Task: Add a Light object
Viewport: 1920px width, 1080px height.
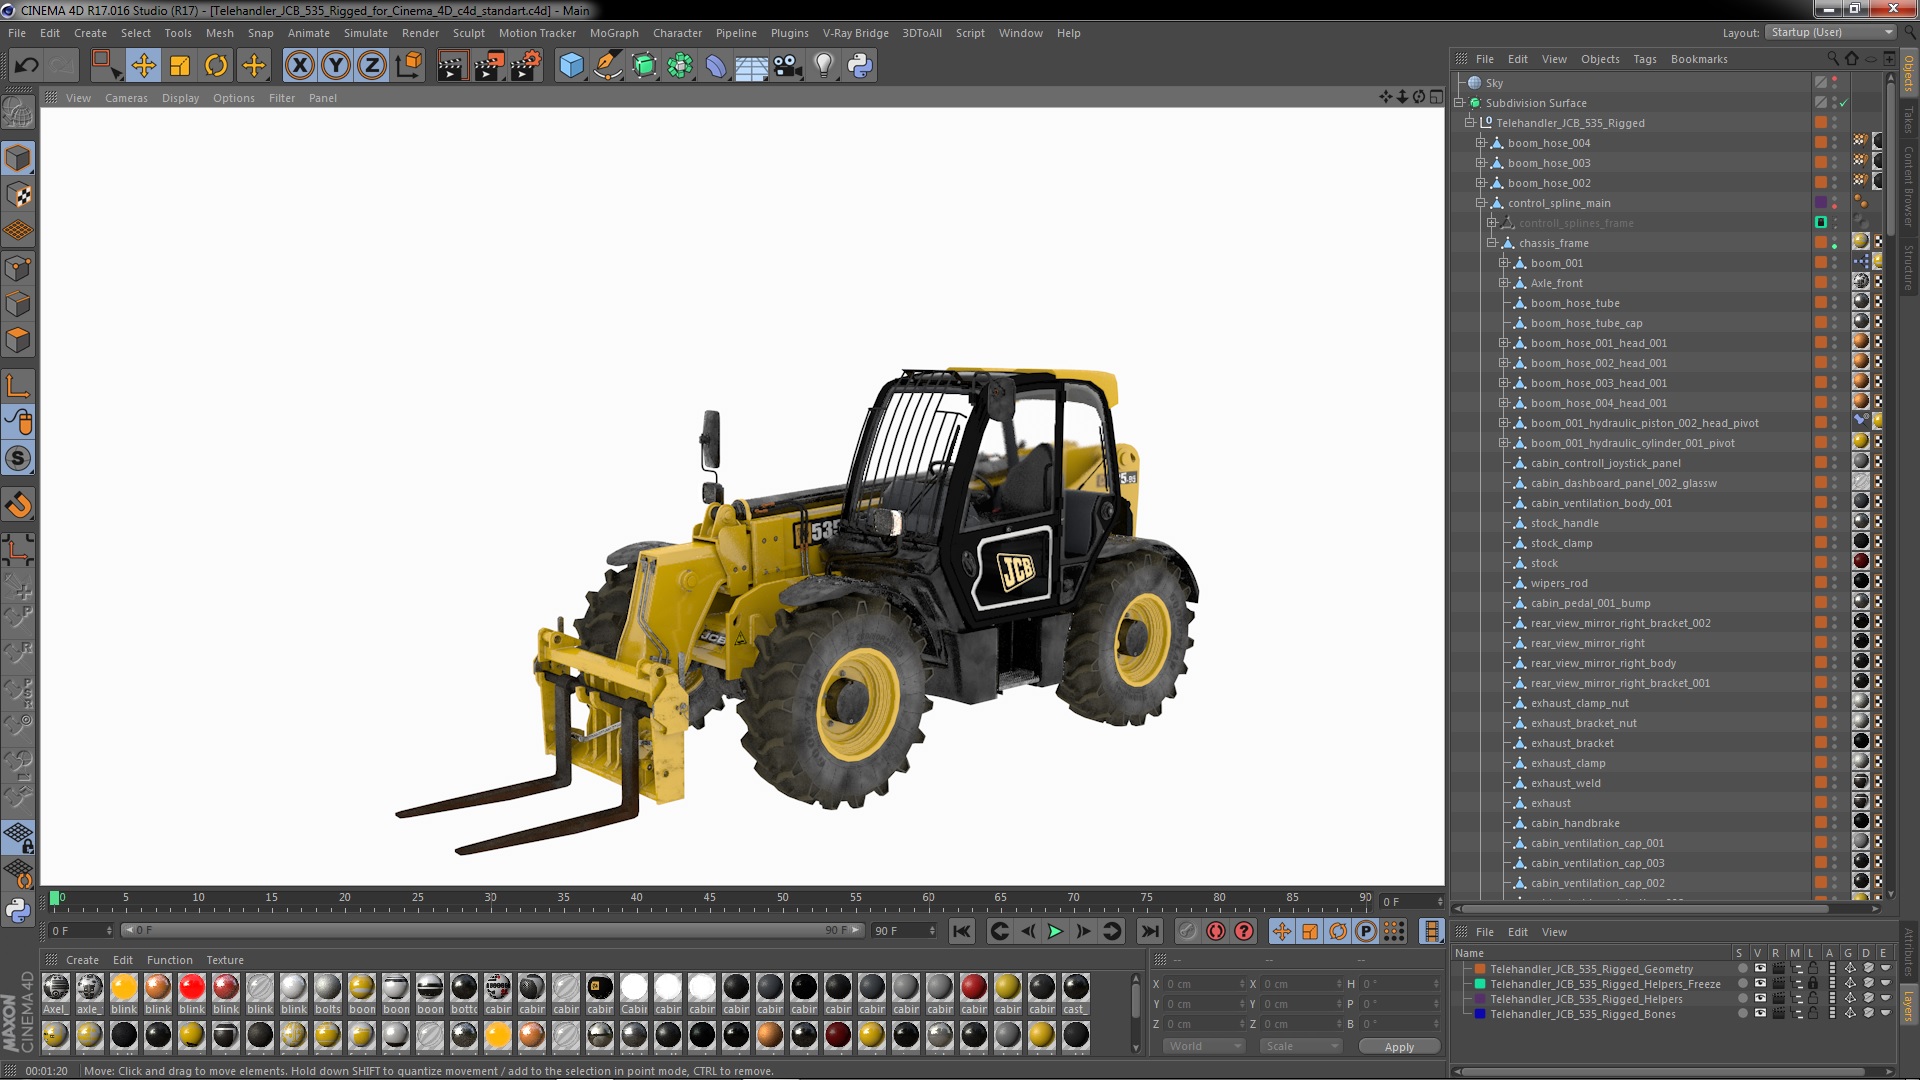Action: coord(823,66)
